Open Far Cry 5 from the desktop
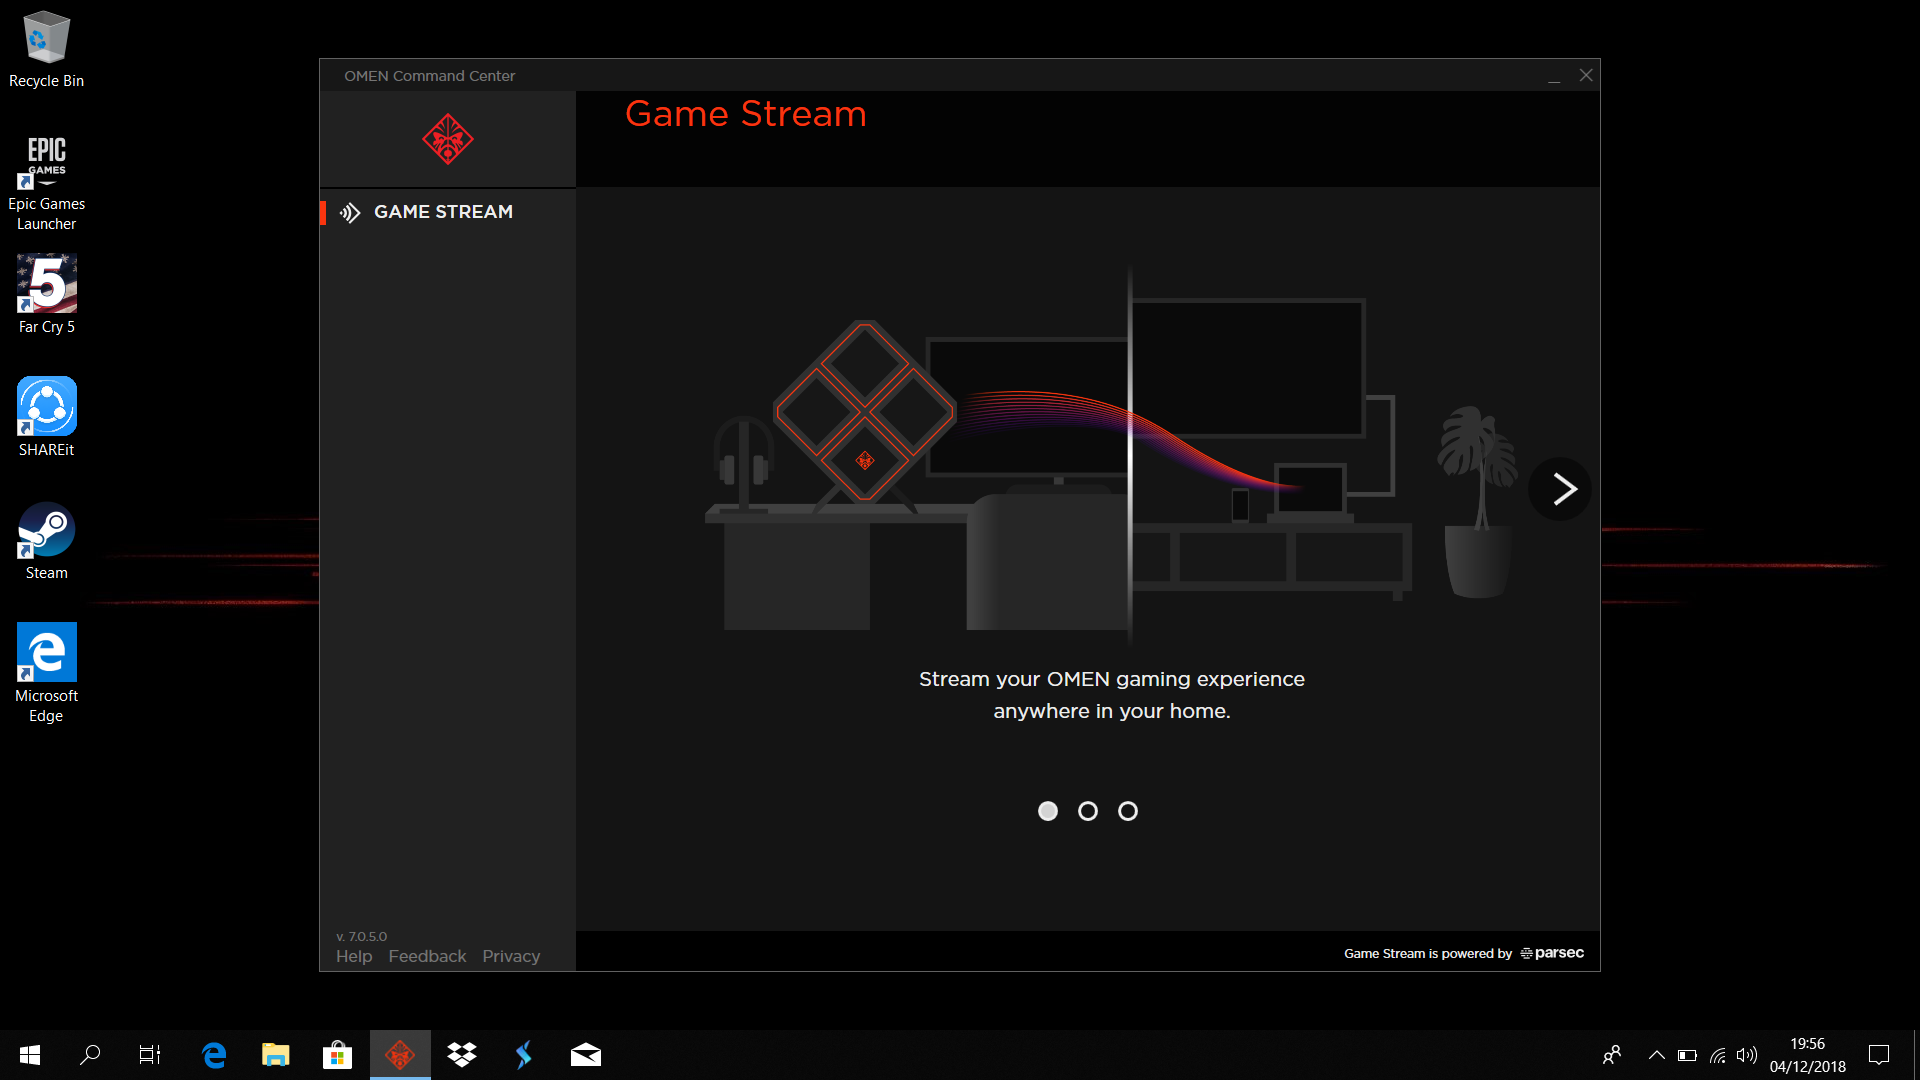1920x1080 pixels. tap(46, 283)
